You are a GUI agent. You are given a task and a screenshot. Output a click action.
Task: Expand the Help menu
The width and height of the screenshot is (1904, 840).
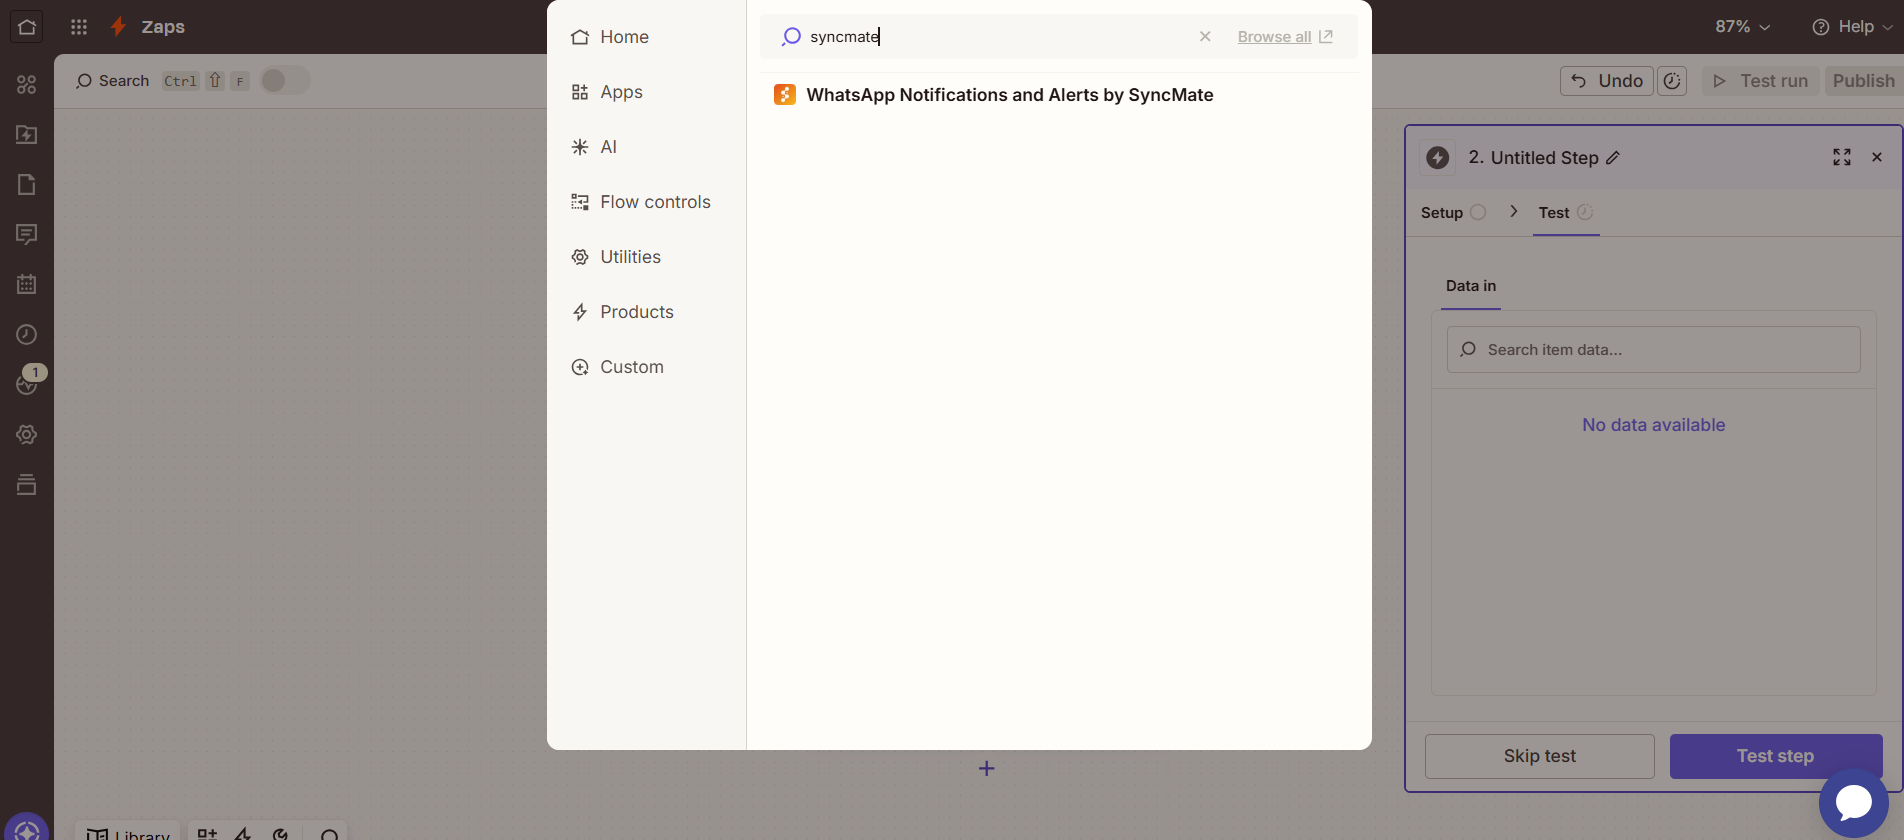1853,27
